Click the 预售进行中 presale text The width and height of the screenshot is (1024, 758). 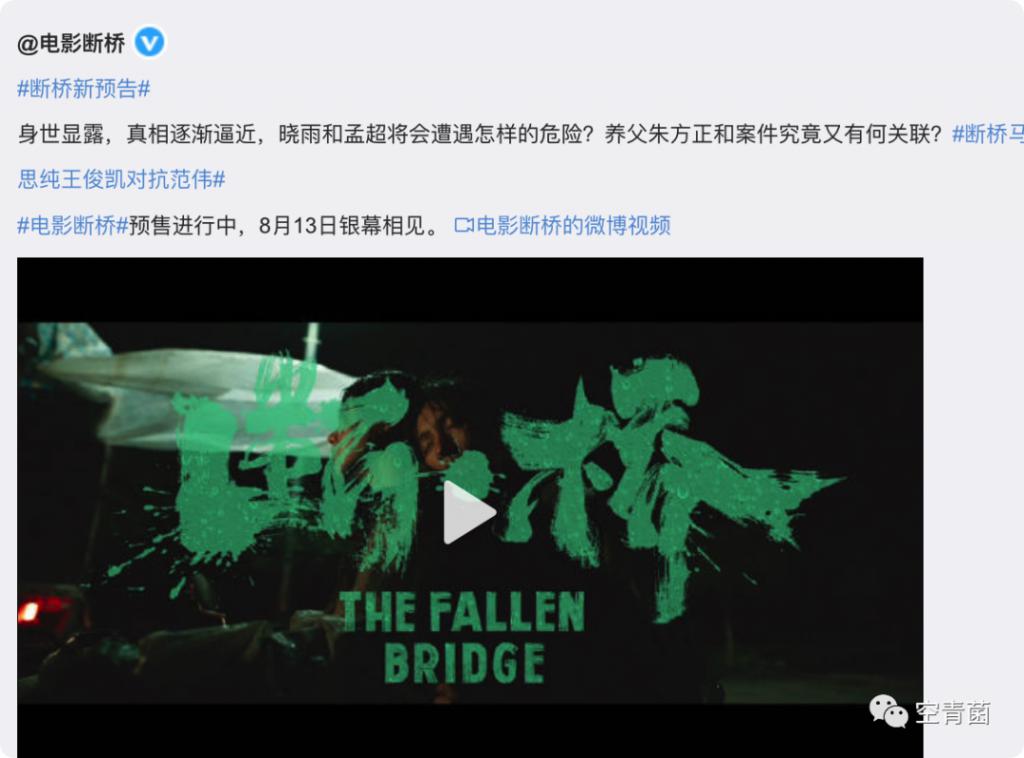pos(182,225)
